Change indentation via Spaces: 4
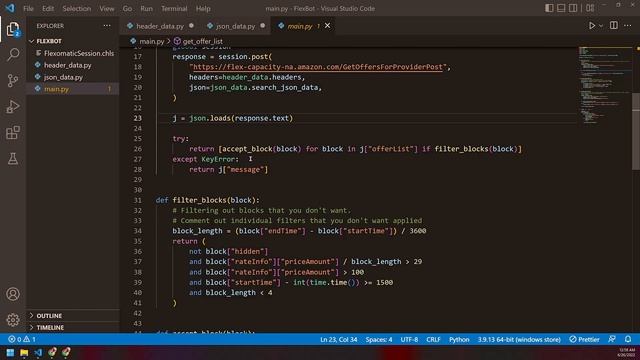 point(379,339)
